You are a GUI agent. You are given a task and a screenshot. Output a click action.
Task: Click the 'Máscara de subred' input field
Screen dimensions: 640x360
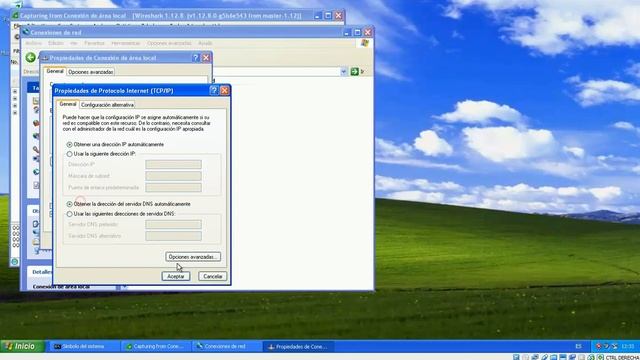173,176
